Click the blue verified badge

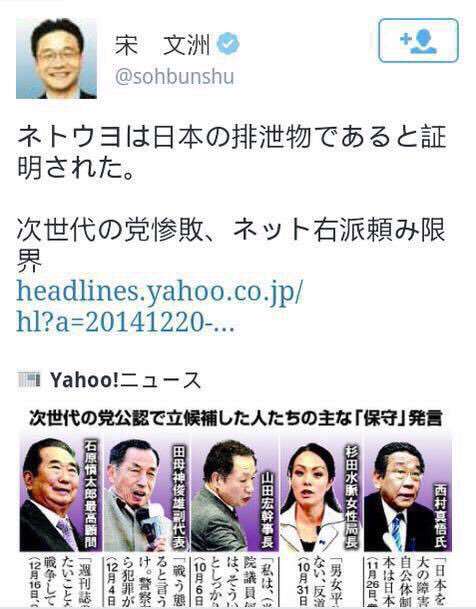(x=228, y=44)
